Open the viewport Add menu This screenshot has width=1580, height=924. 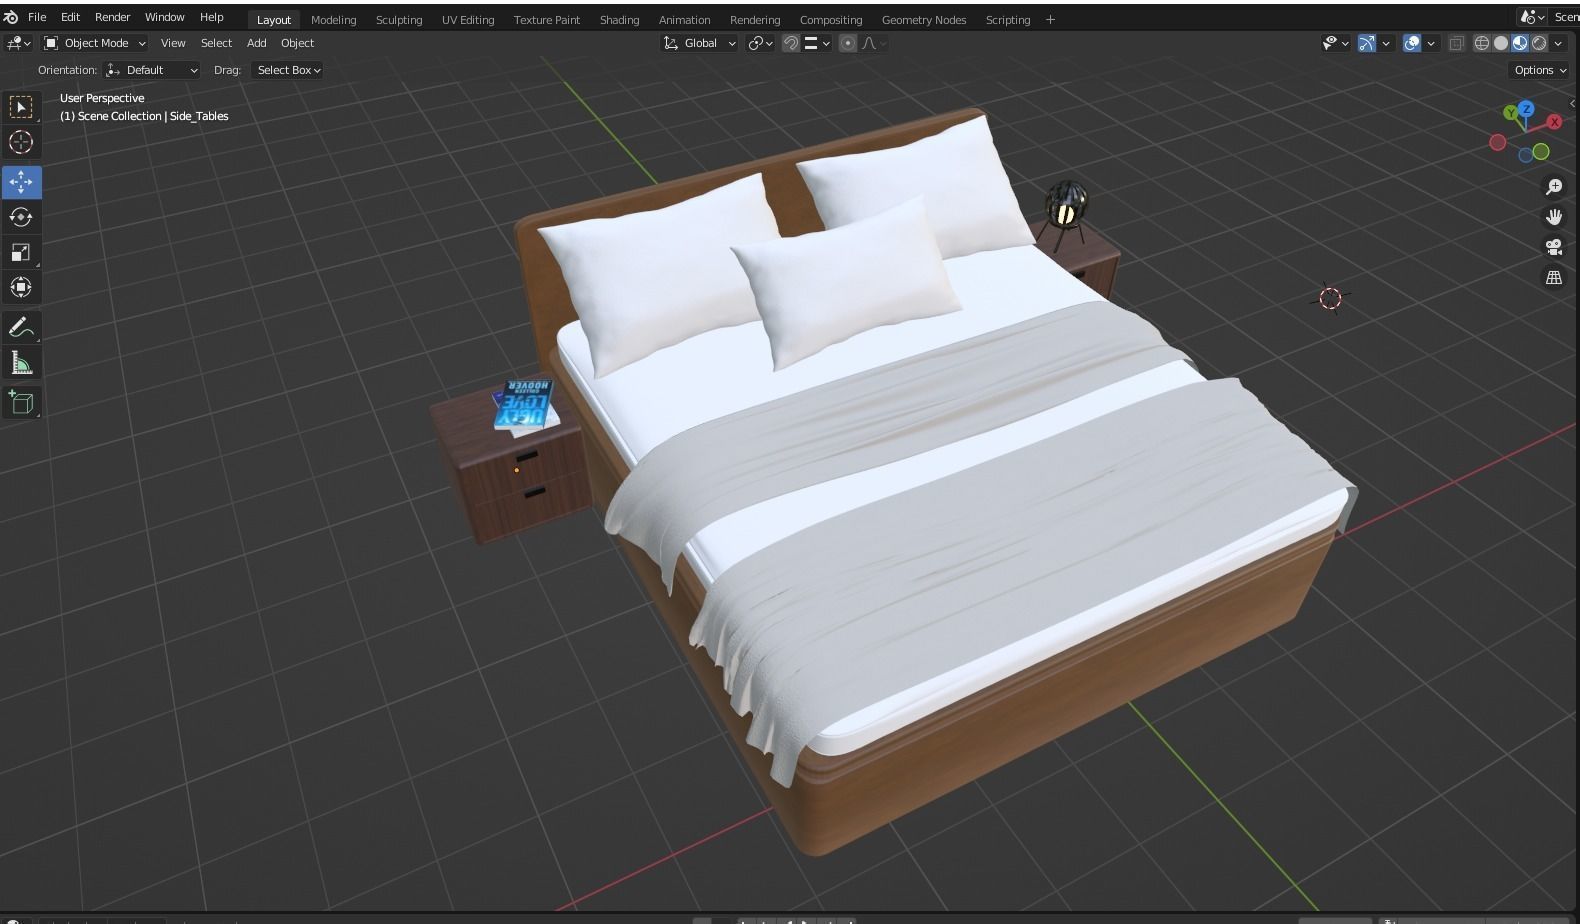point(256,43)
